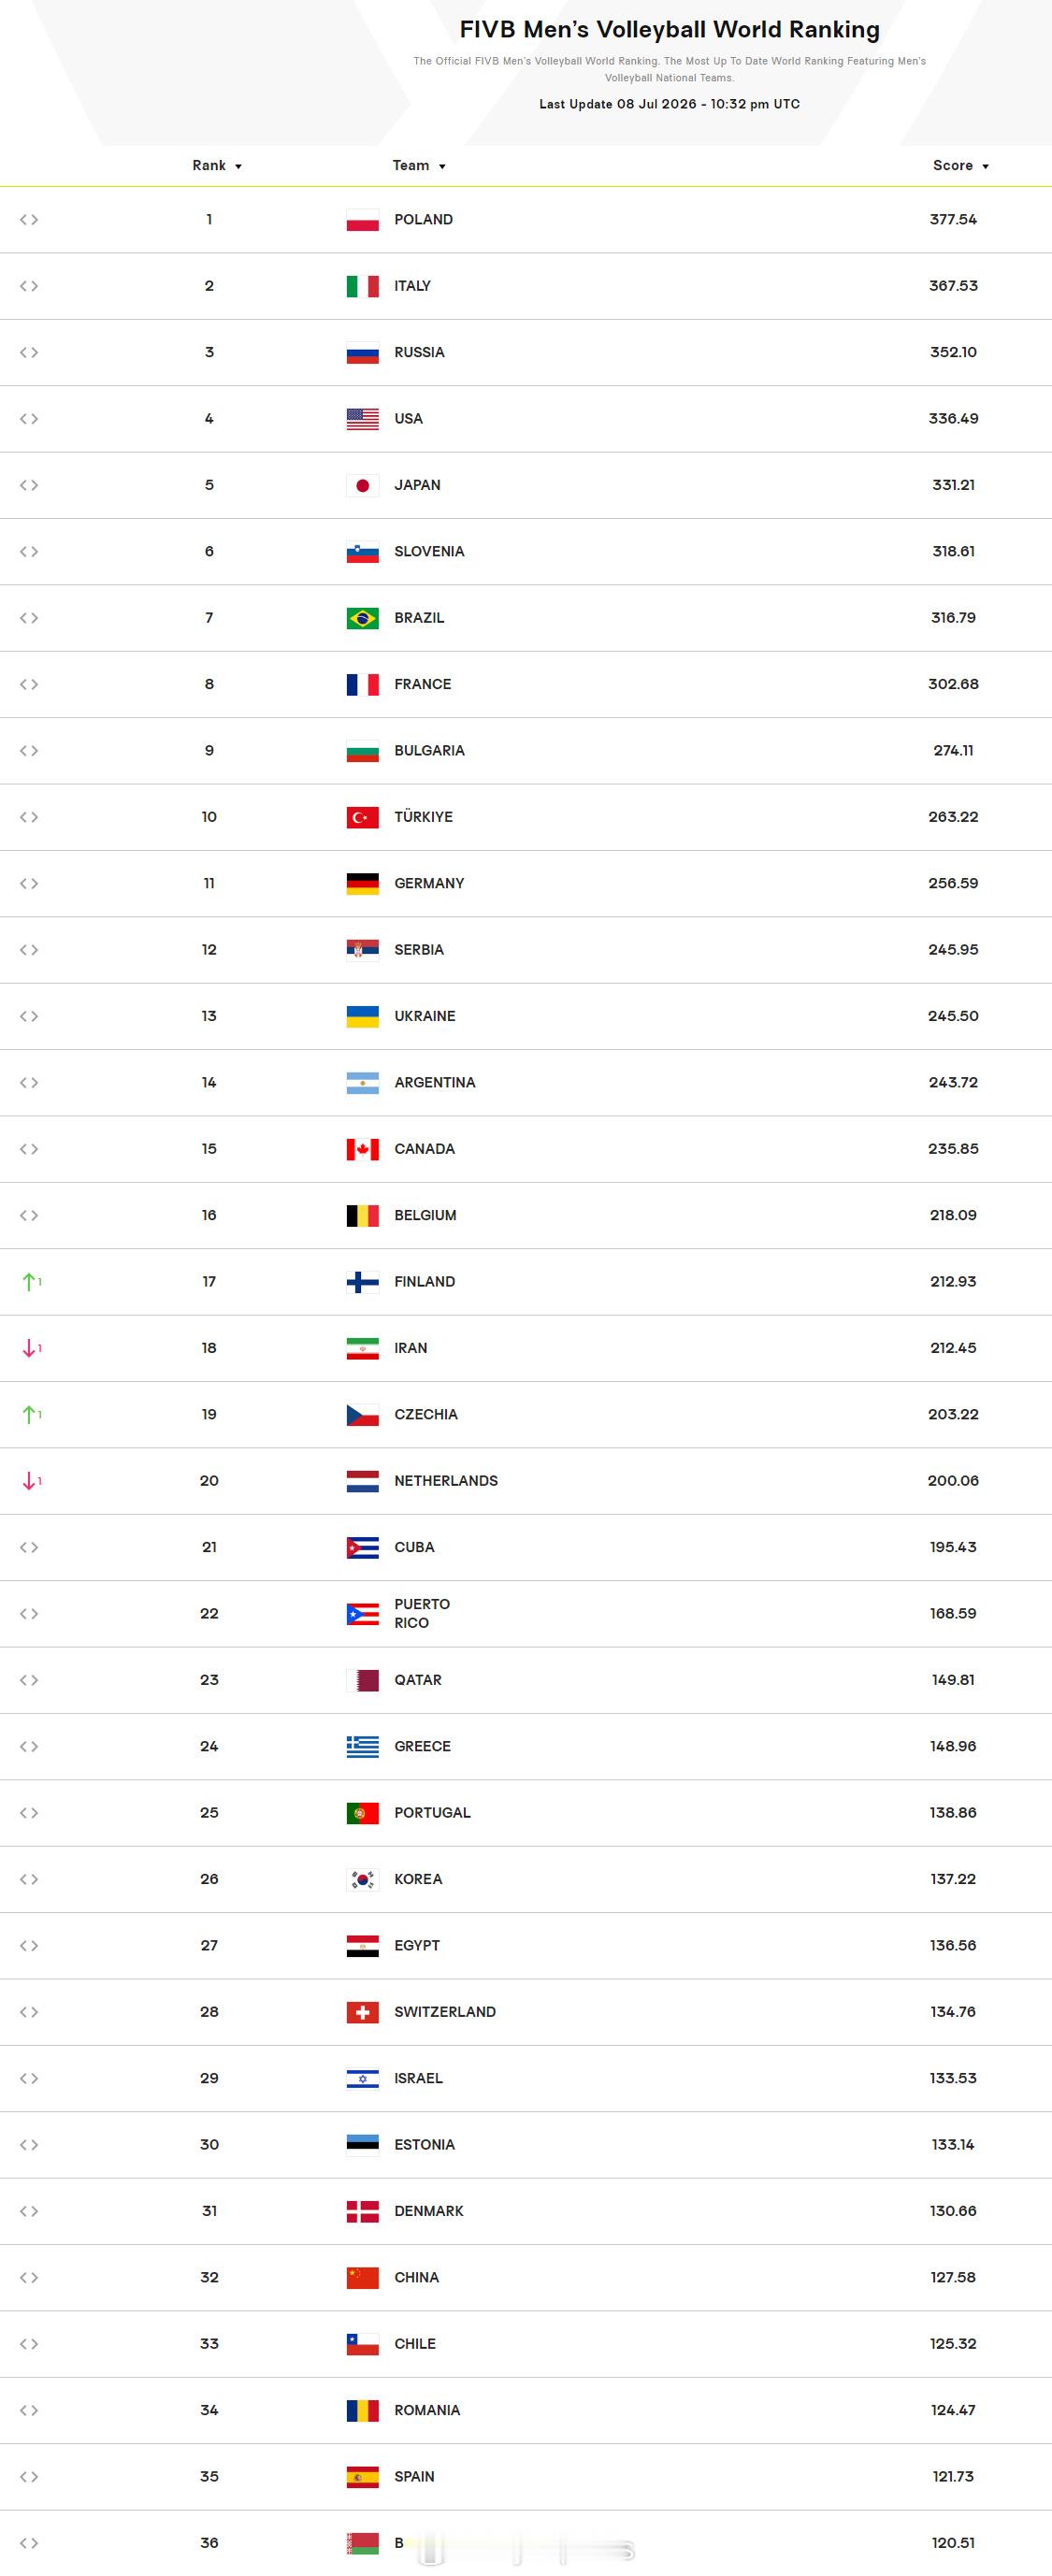This screenshot has height=2576, width=1052.
Task: Expand the Cuba row chevrons
Action: pyautogui.click(x=29, y=1547)
